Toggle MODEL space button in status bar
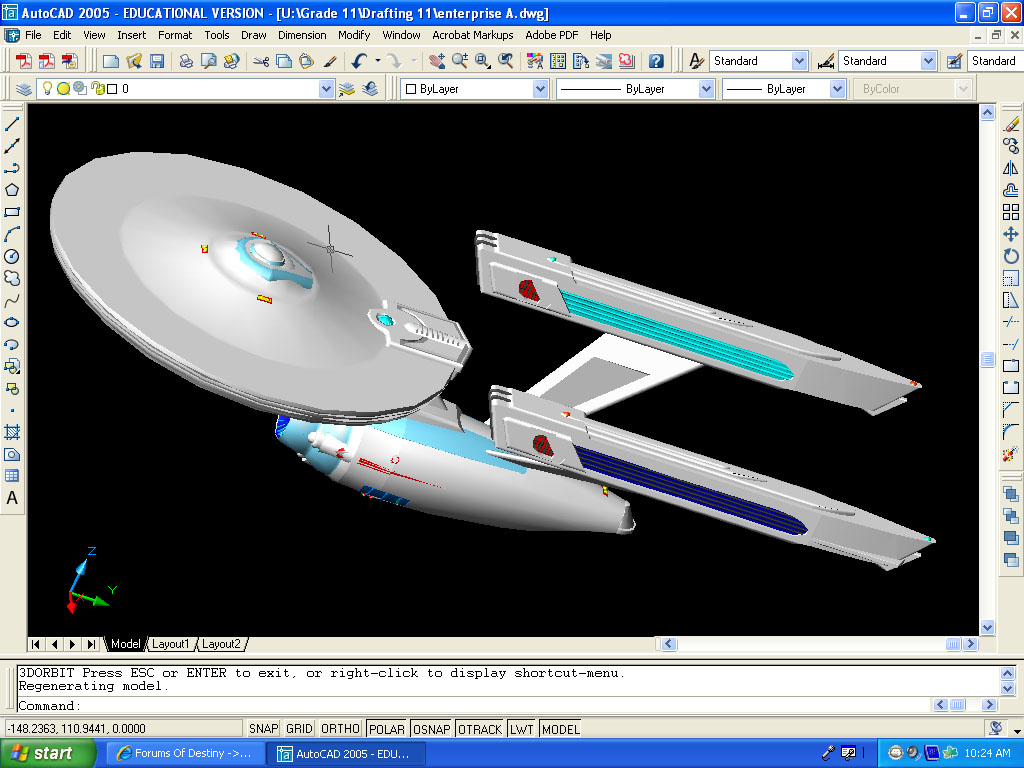This screenshot has height=768, width=1024. pyautogui.click(x=560, y=729)
